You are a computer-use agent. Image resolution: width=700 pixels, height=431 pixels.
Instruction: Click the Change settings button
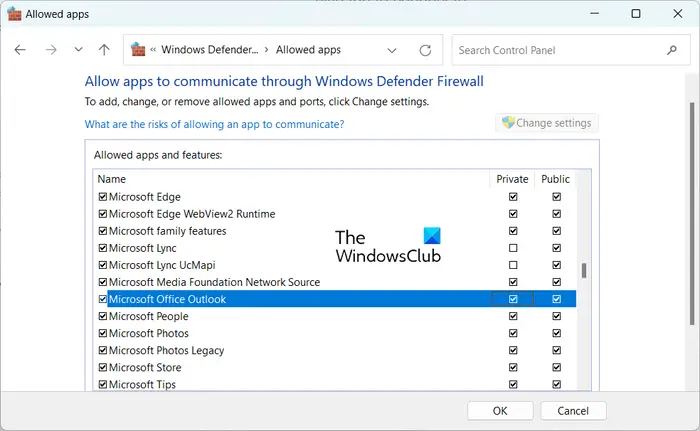547,123
